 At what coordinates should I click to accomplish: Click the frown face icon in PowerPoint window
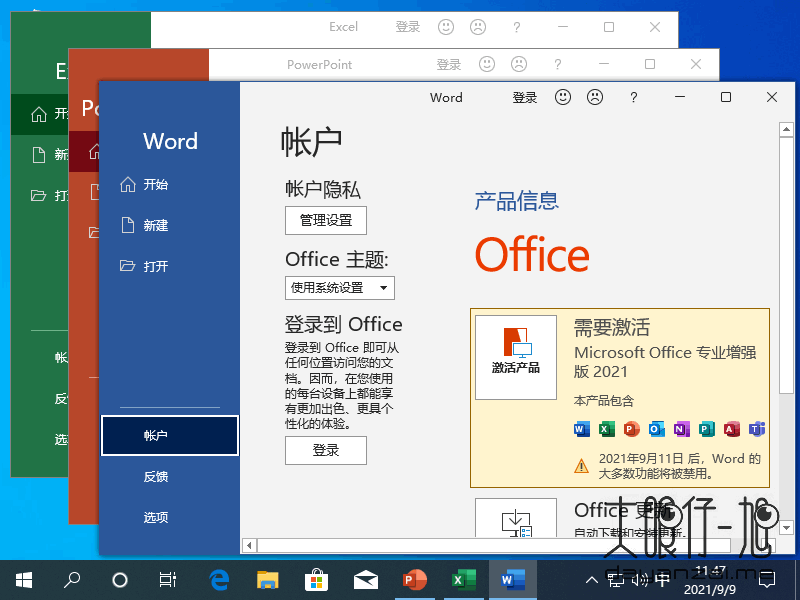519,64
